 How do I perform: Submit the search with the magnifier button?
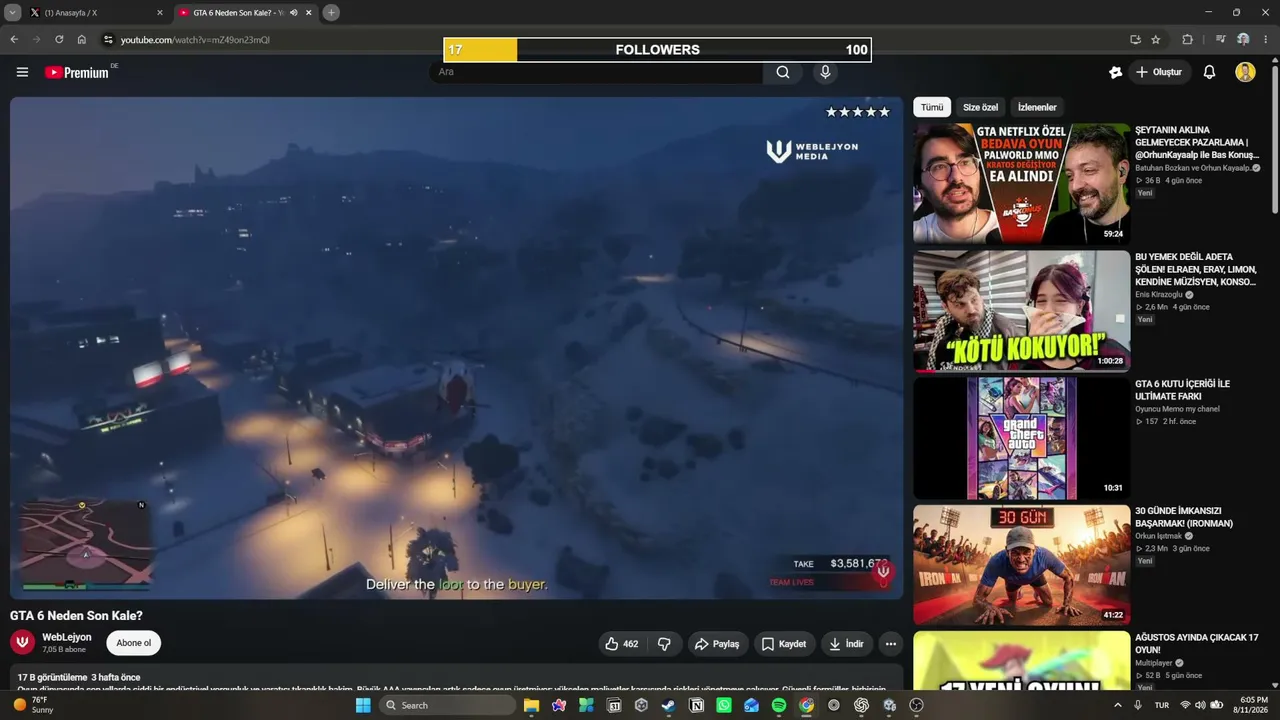783,72
